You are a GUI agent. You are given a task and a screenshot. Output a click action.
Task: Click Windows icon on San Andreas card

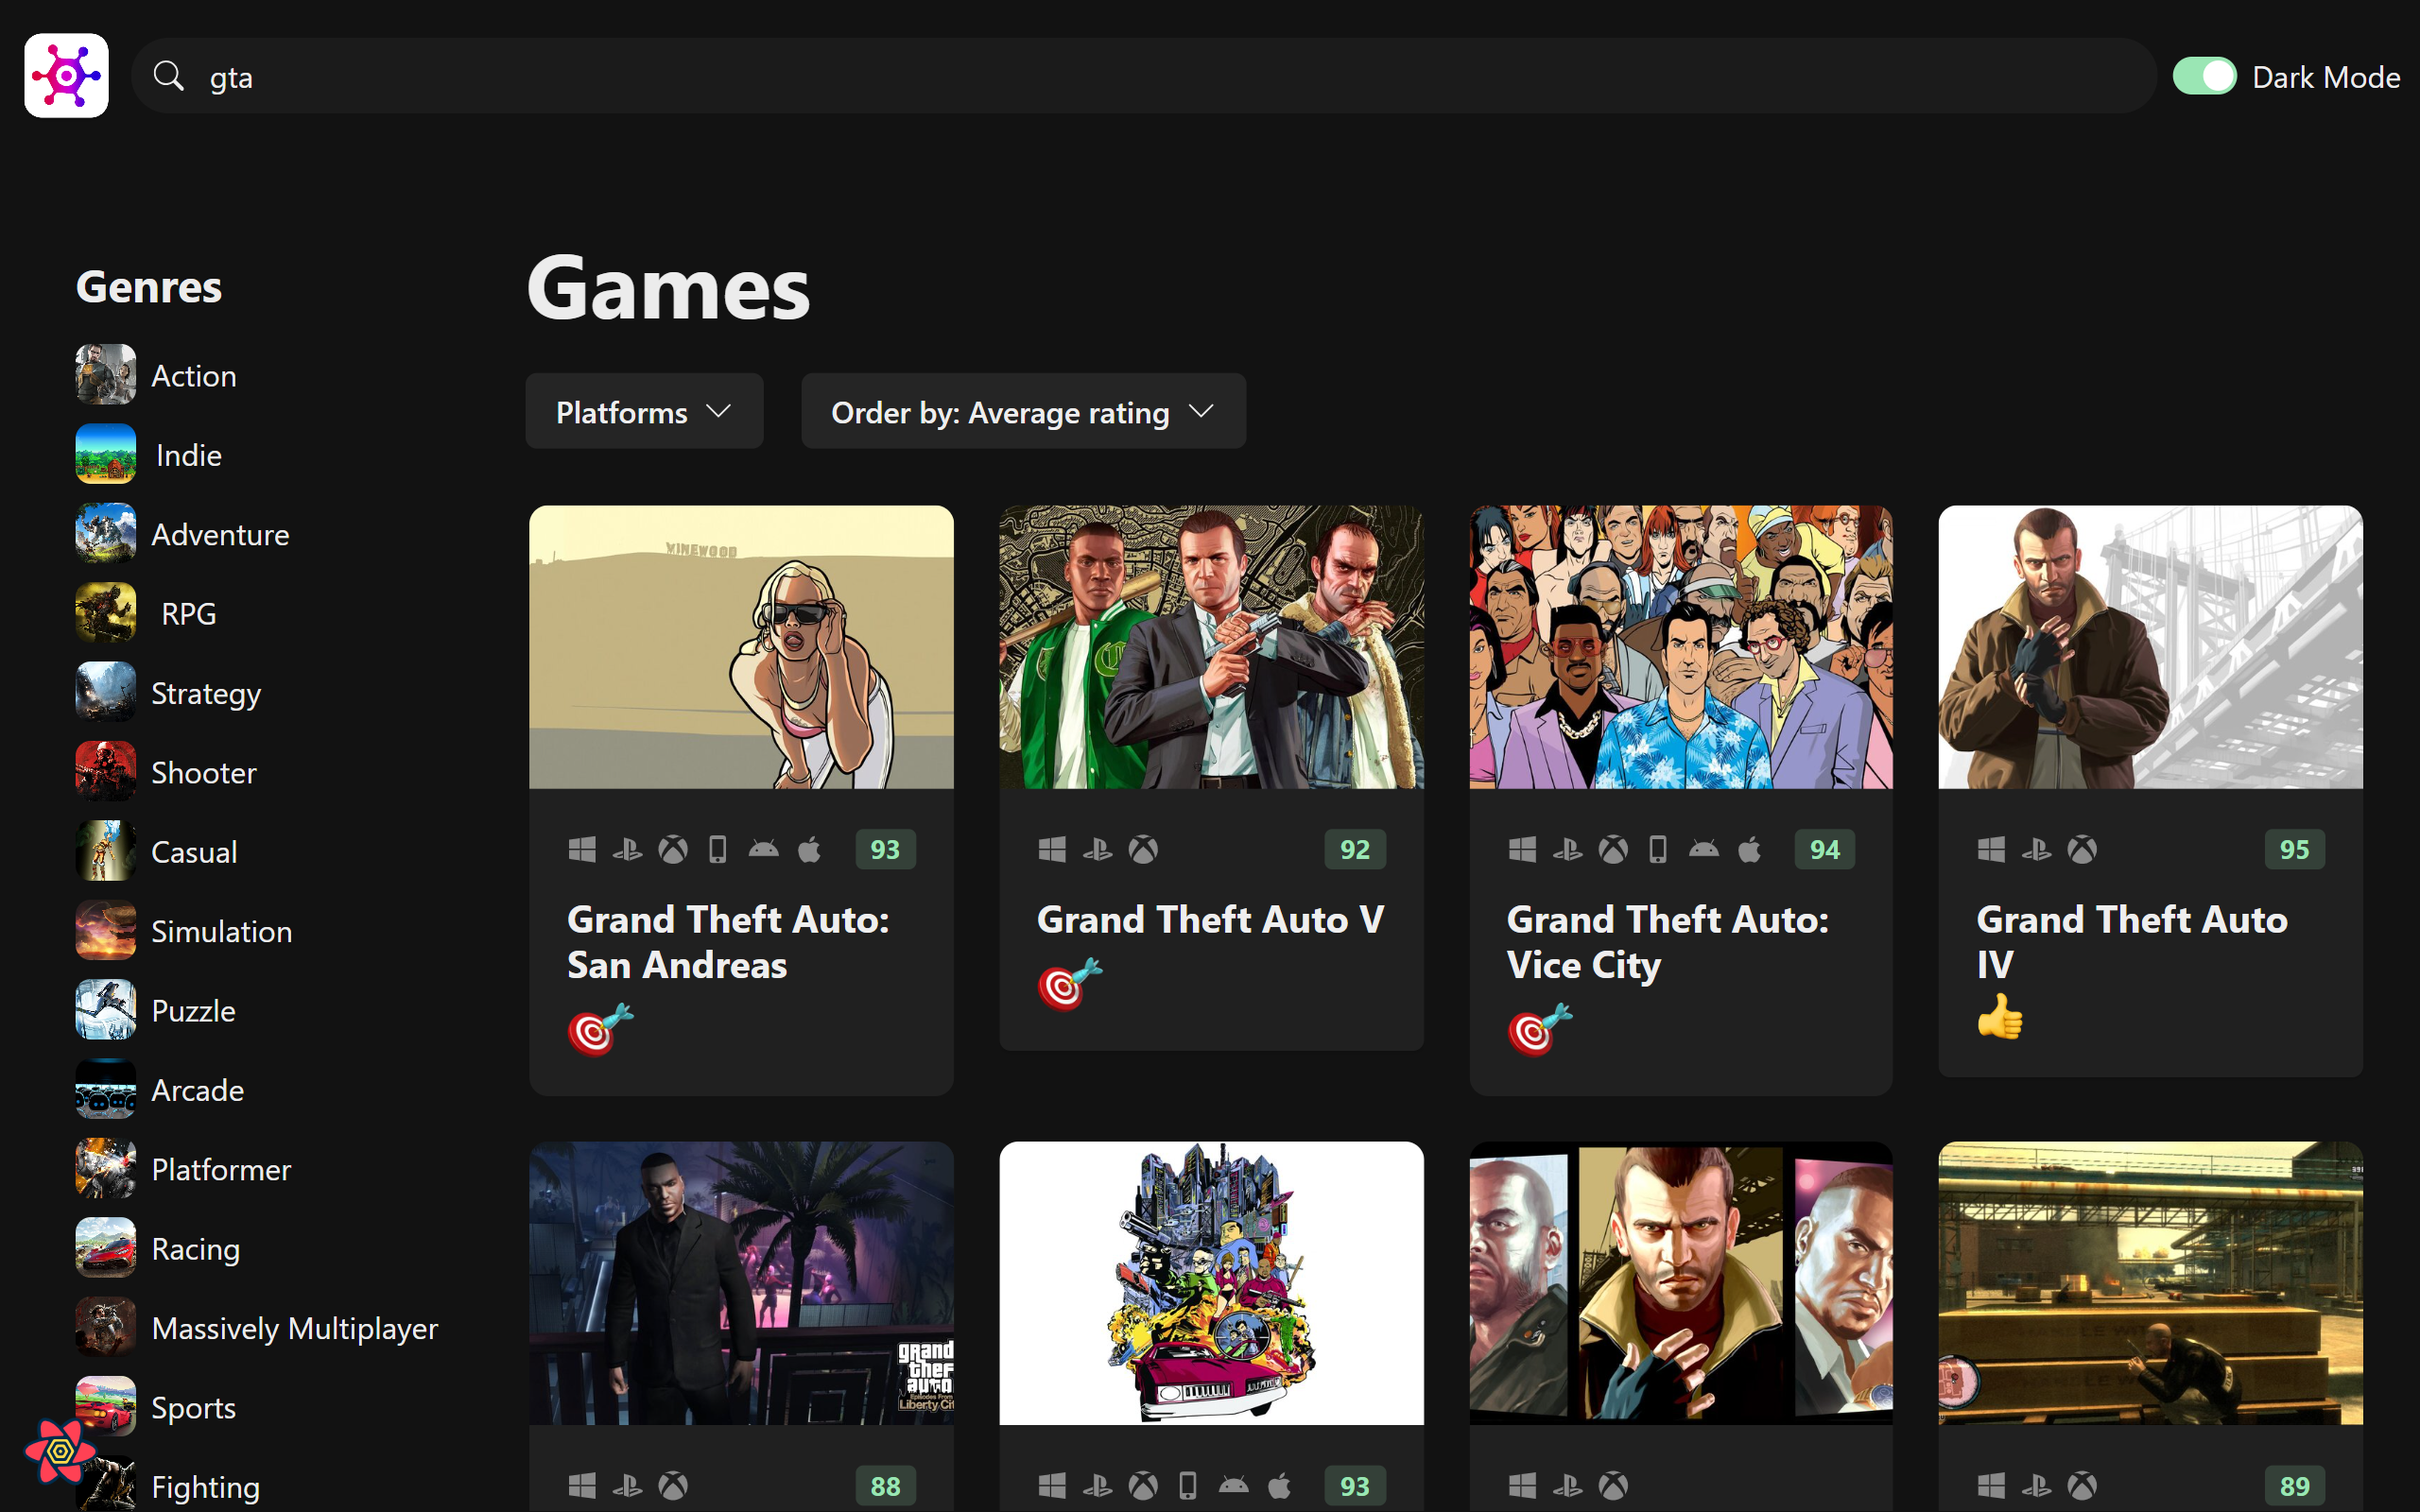(582, 850)
